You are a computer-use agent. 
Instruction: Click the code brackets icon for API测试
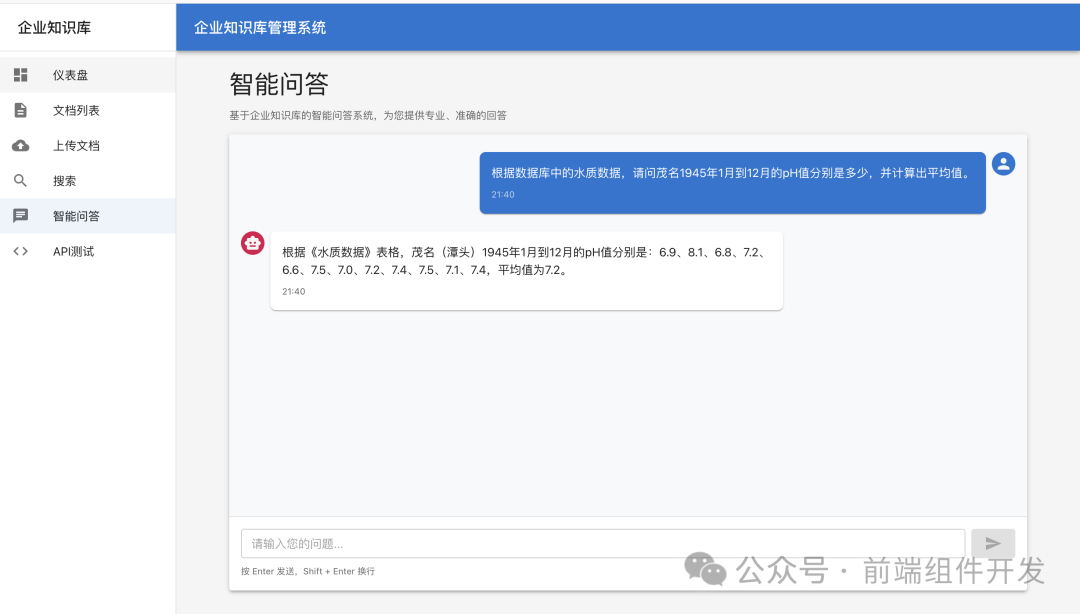(21, 252)
